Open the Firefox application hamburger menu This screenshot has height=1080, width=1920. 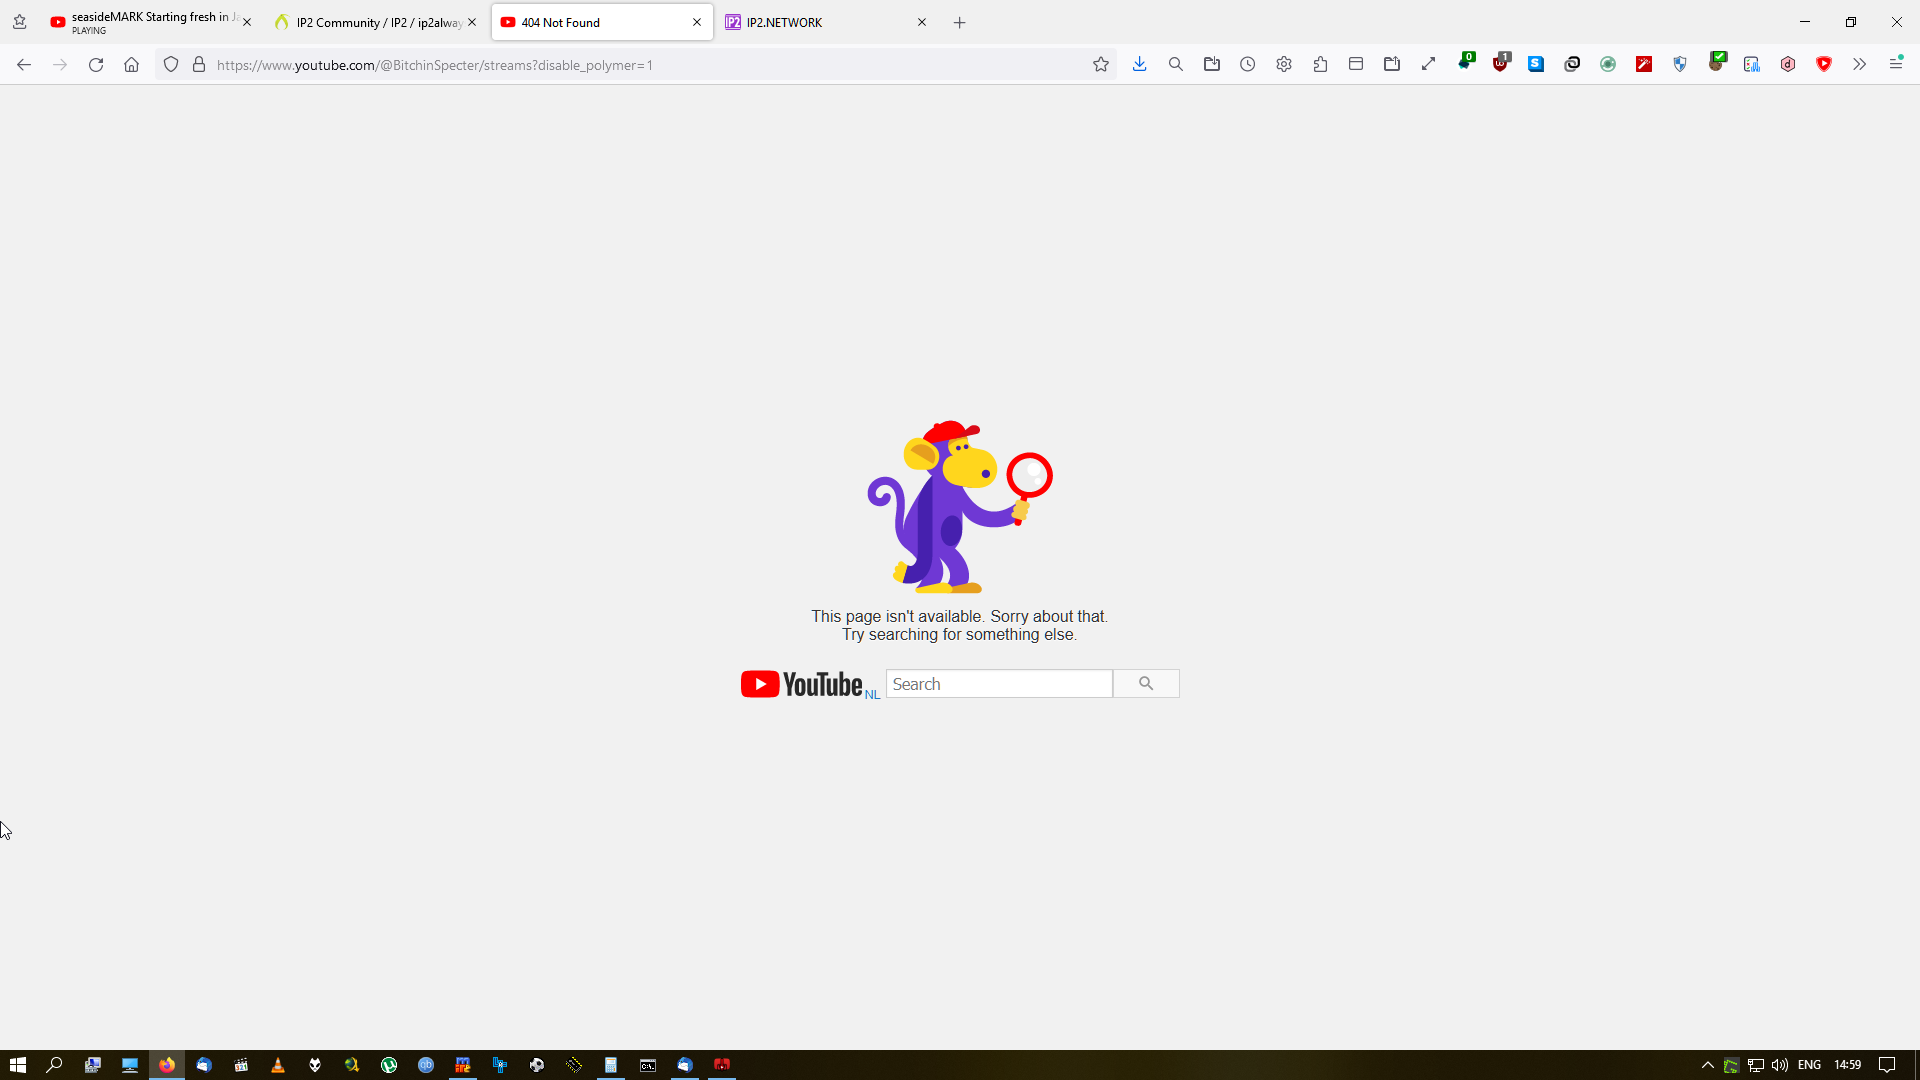click(1896, 64)
